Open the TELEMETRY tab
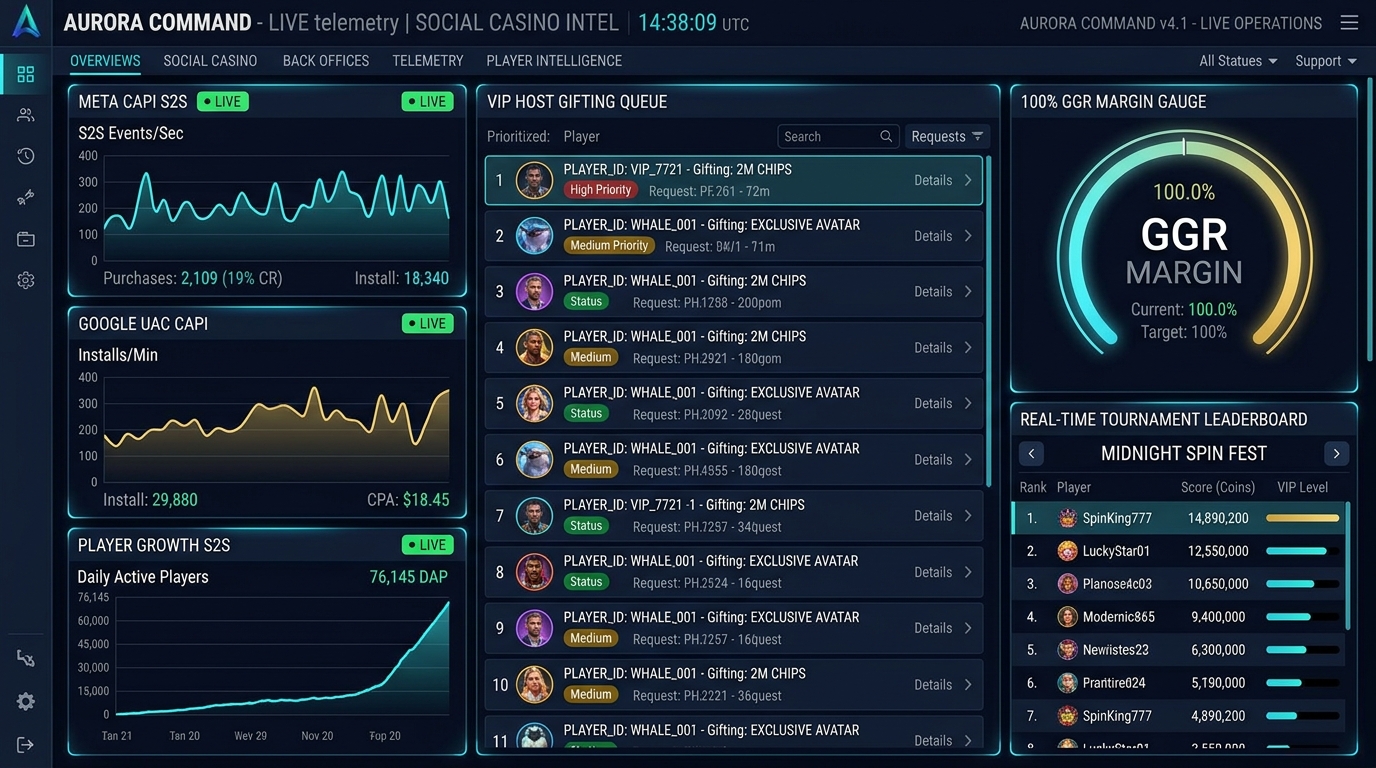 [x=428, y=61]
